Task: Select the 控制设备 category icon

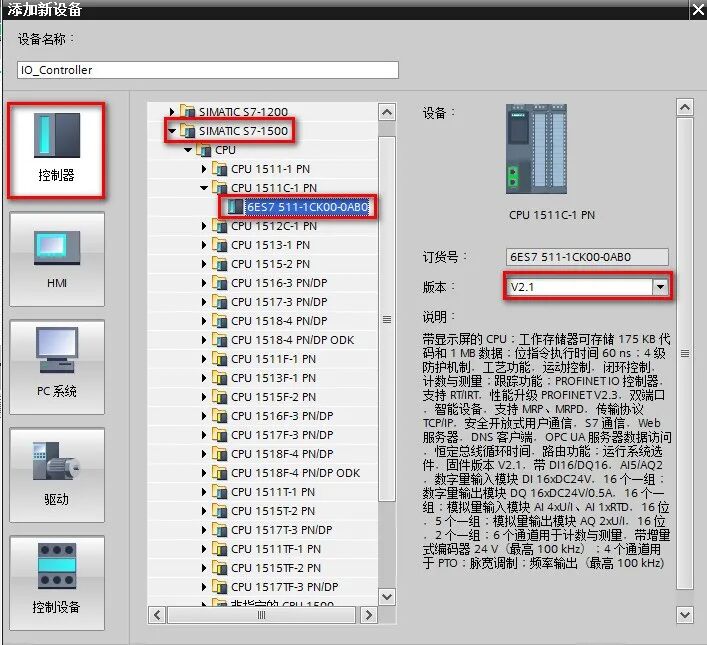Action: [57, 583]
